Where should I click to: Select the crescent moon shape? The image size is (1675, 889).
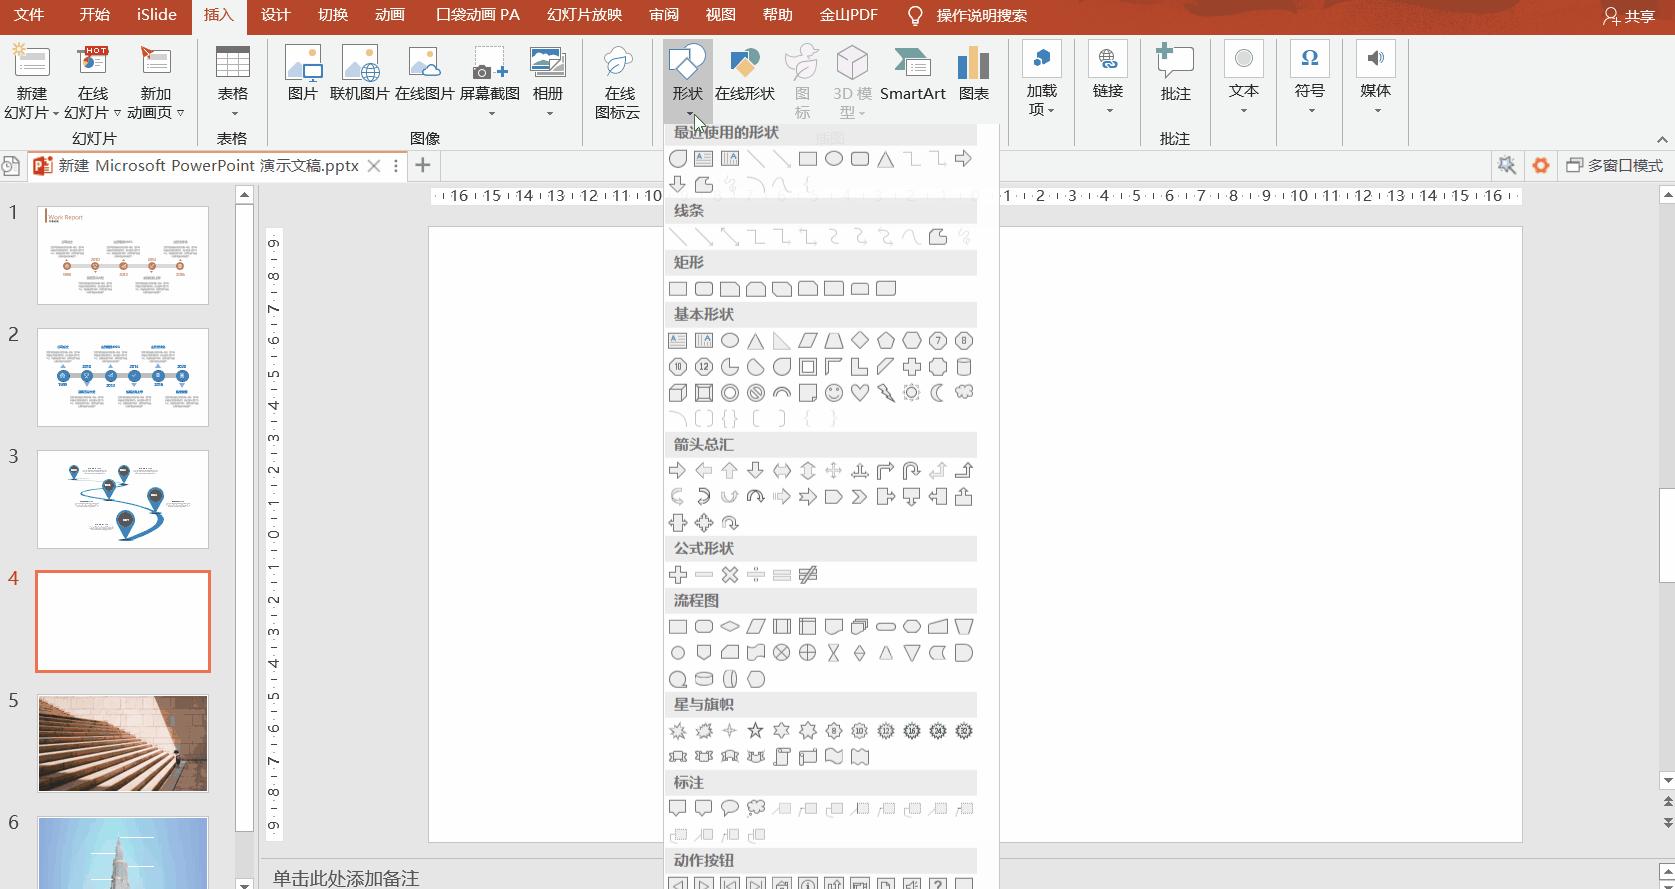tap(937, 393)
